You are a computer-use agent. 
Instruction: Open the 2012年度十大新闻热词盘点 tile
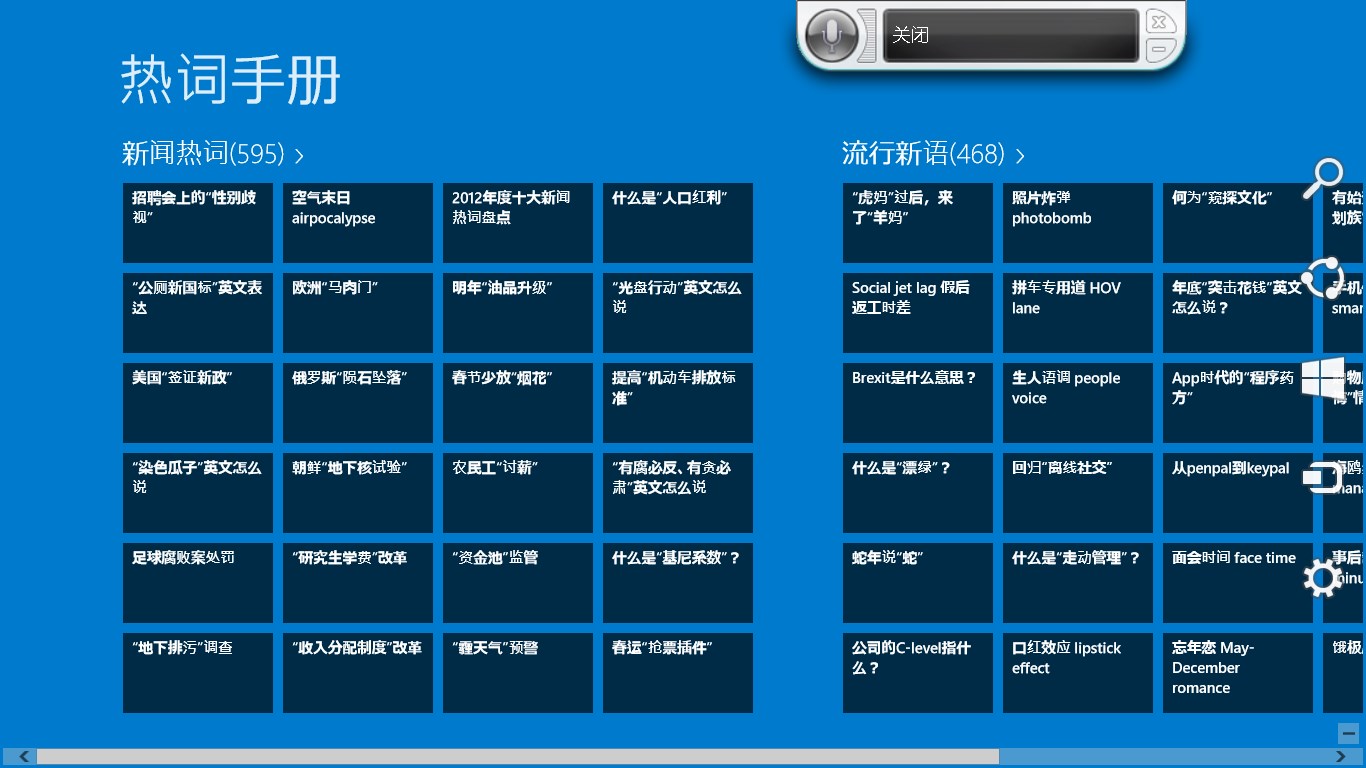pyautogui.click(x=517, y=222)
